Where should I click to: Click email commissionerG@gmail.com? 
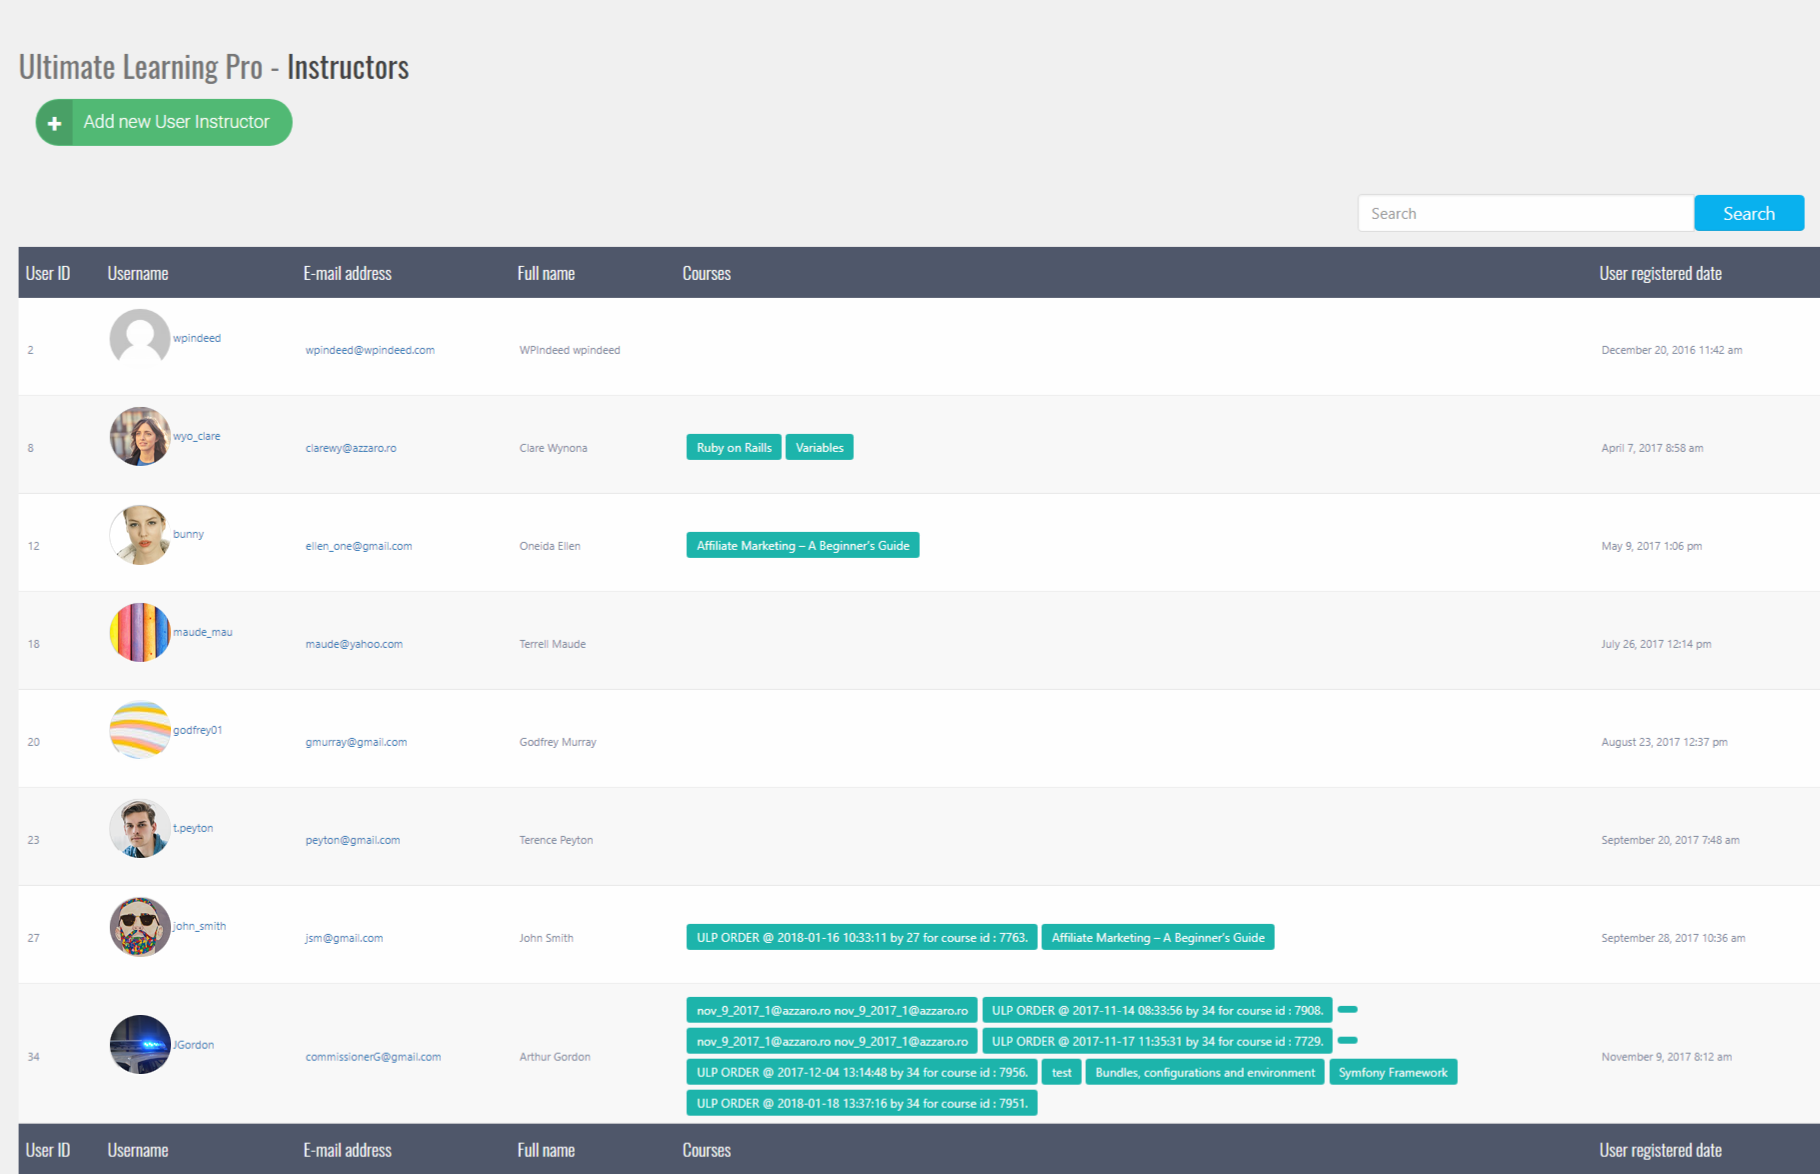click(373, 1057)
